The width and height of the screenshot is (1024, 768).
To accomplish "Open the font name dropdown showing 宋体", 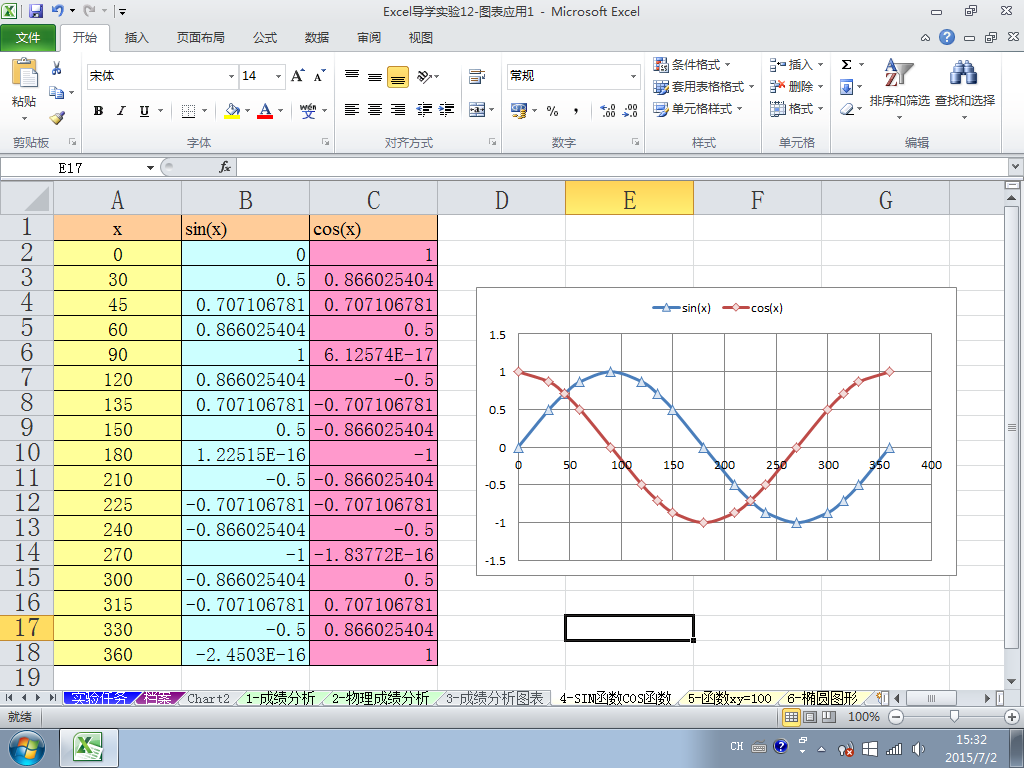I will pos(231,76).
